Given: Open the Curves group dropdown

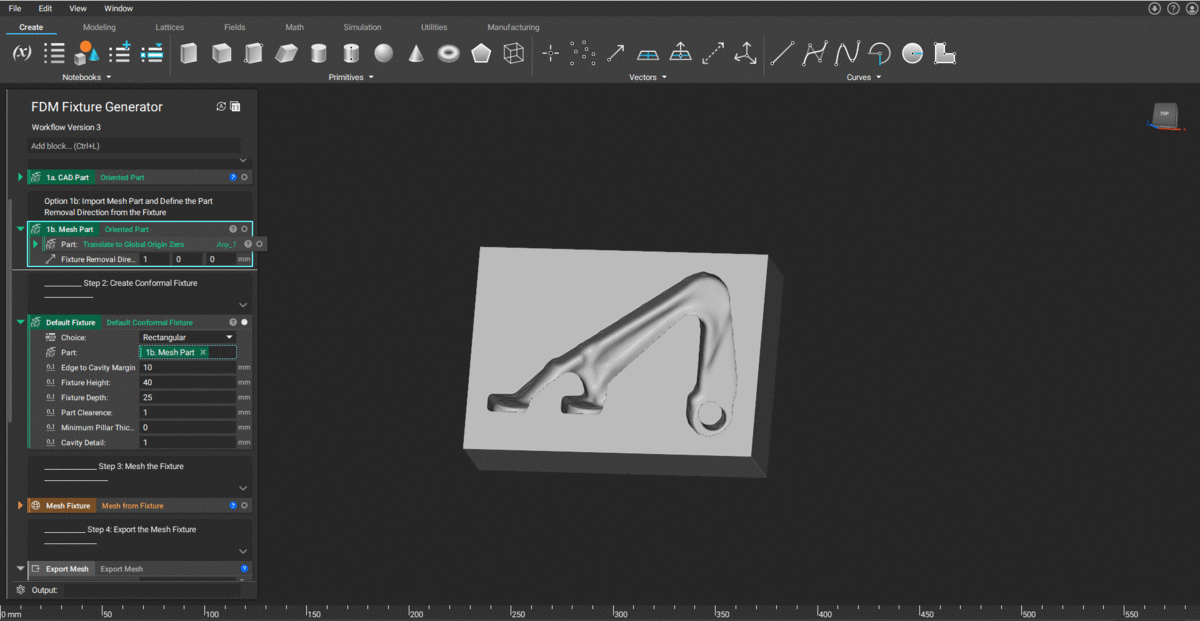Looking at the screenshot, I should coord(864,77).
